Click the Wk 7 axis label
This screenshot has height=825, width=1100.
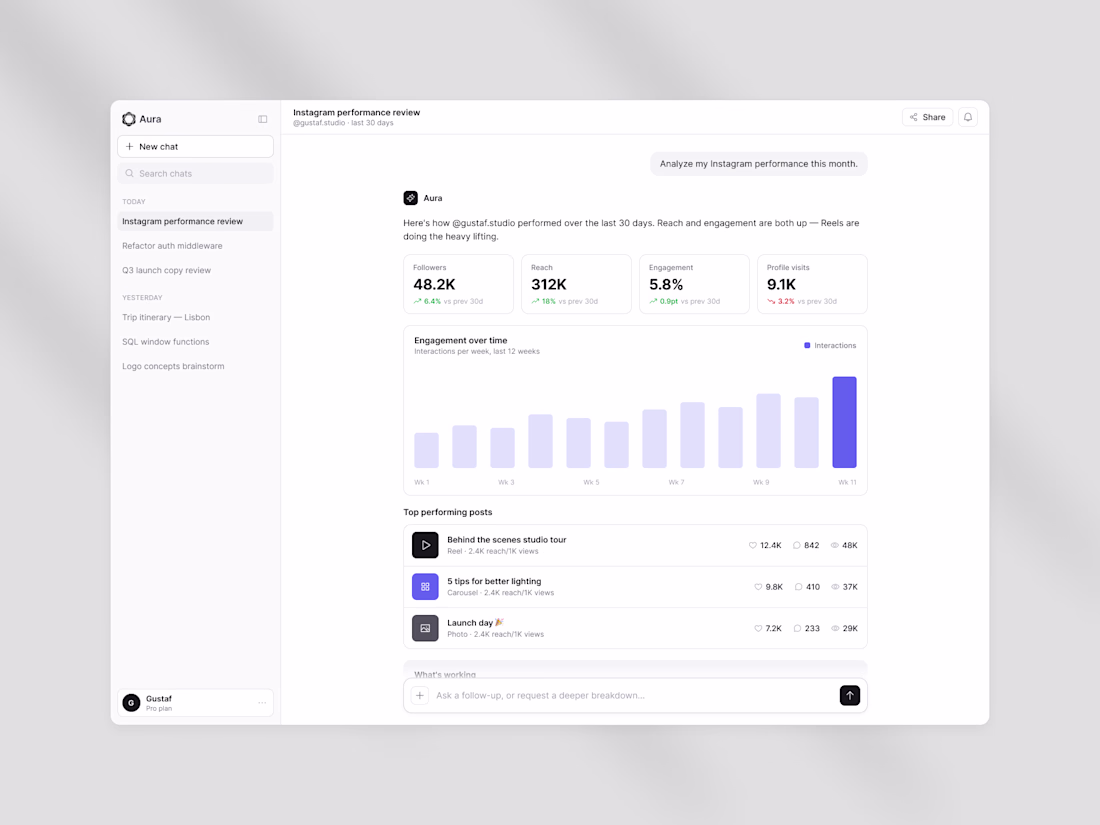click(x=676, y=483)
